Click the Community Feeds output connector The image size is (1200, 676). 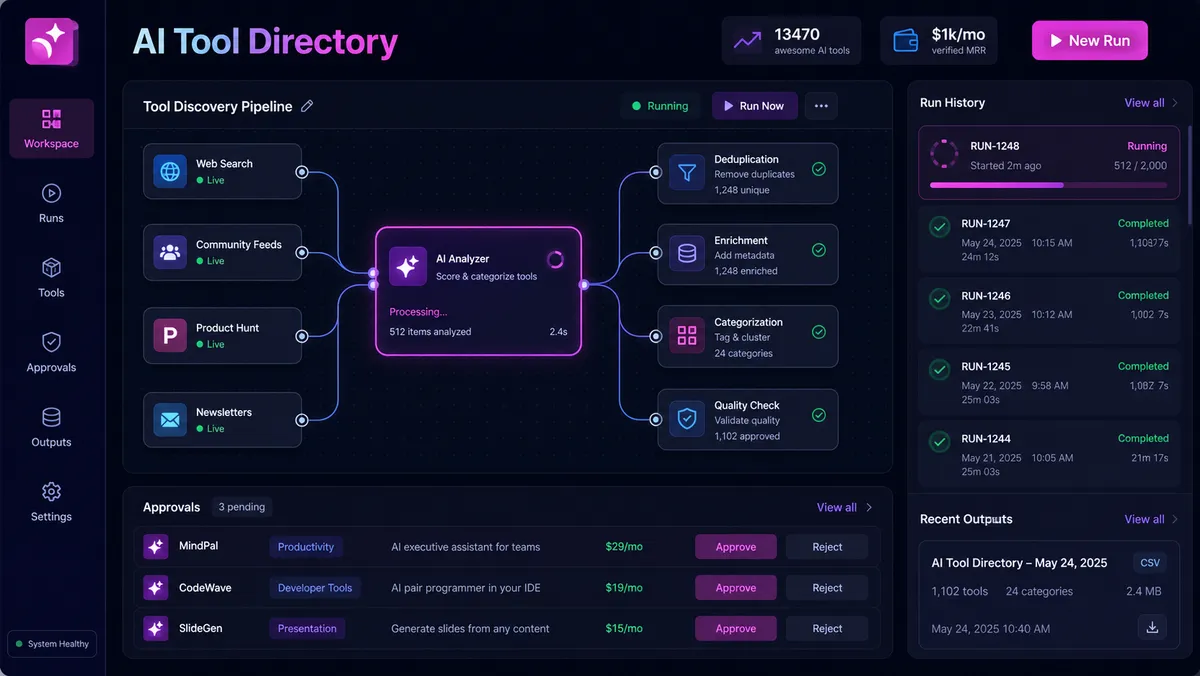point(301,253)
